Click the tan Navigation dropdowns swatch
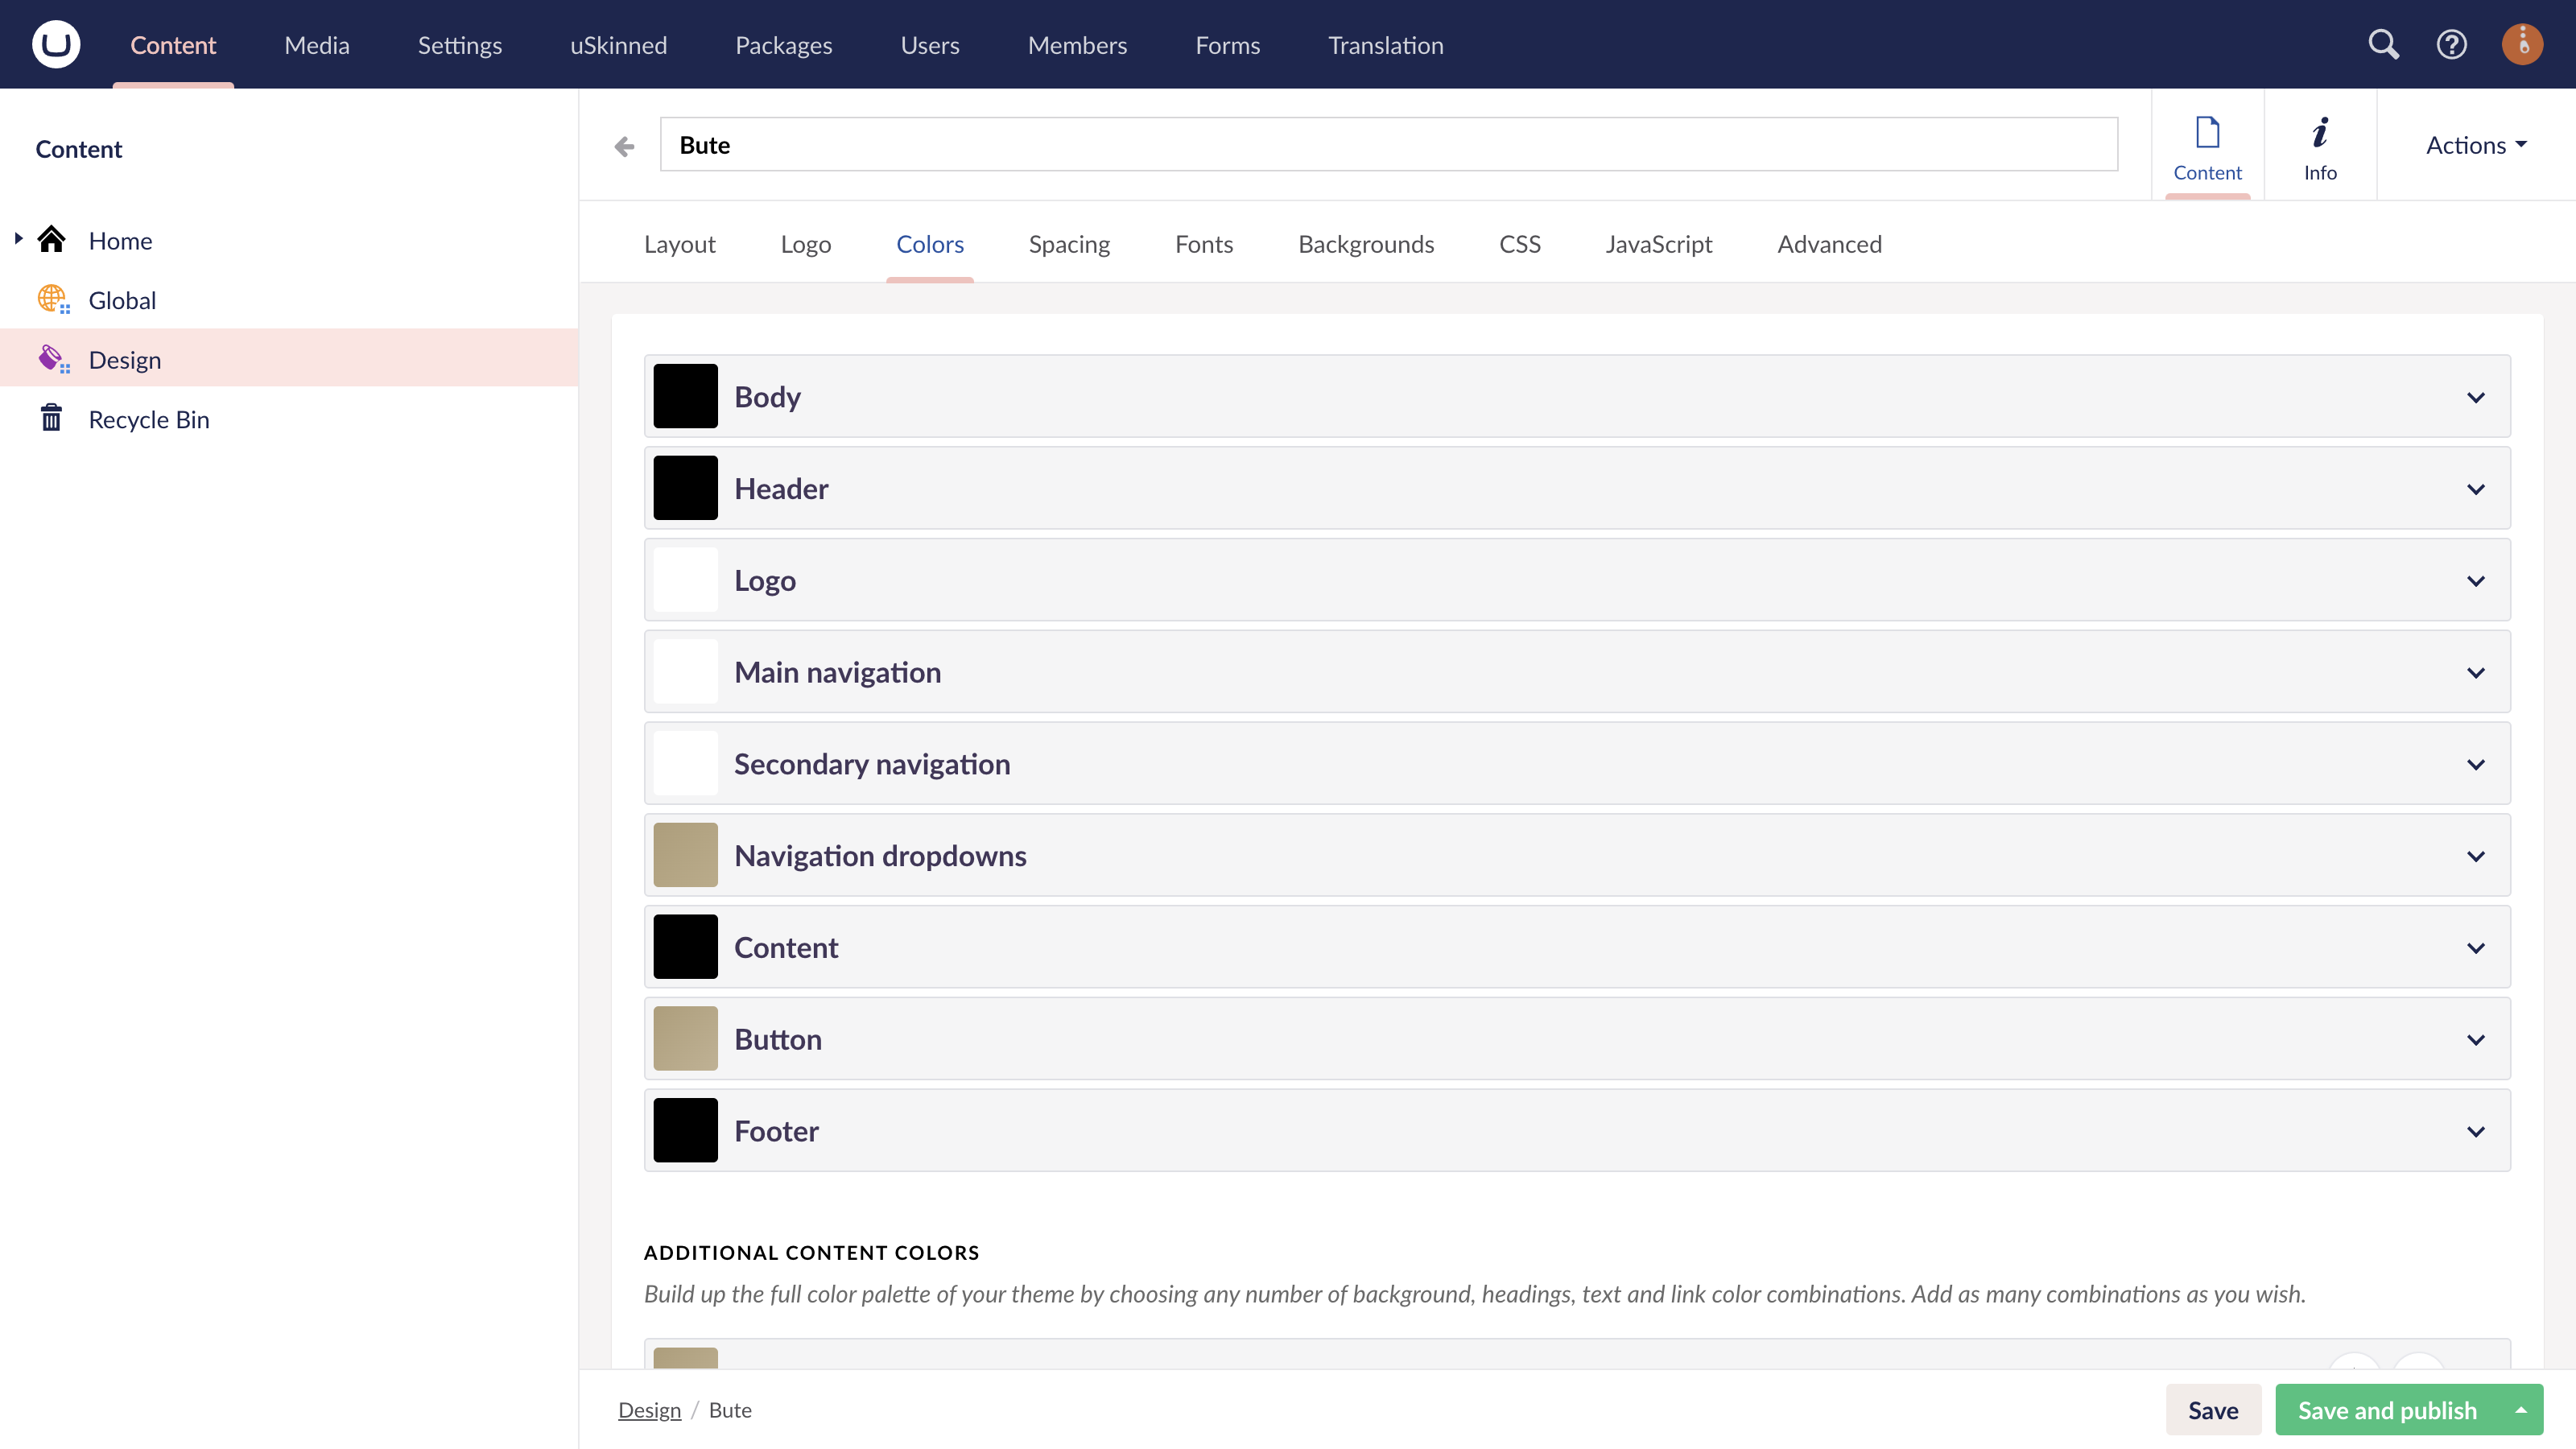This screenshot has width=2576, height=1449. click(x=685, y=855)
